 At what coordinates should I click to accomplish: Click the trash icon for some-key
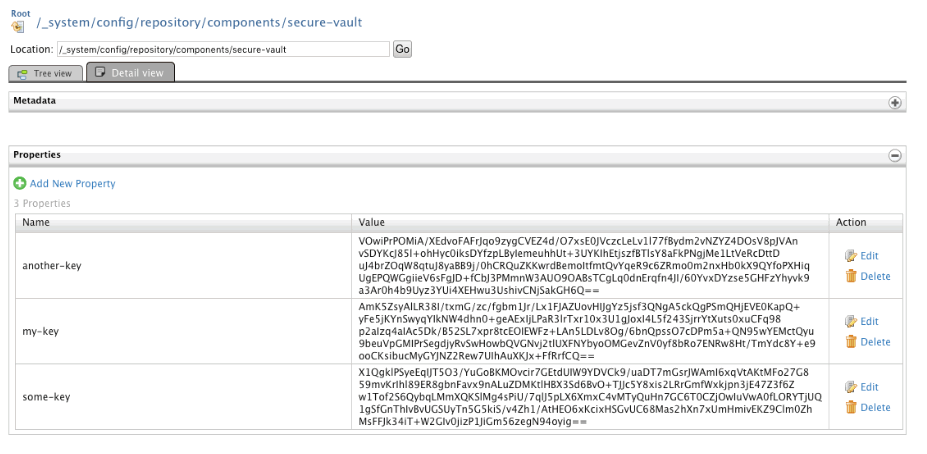(x=851, y=408)
